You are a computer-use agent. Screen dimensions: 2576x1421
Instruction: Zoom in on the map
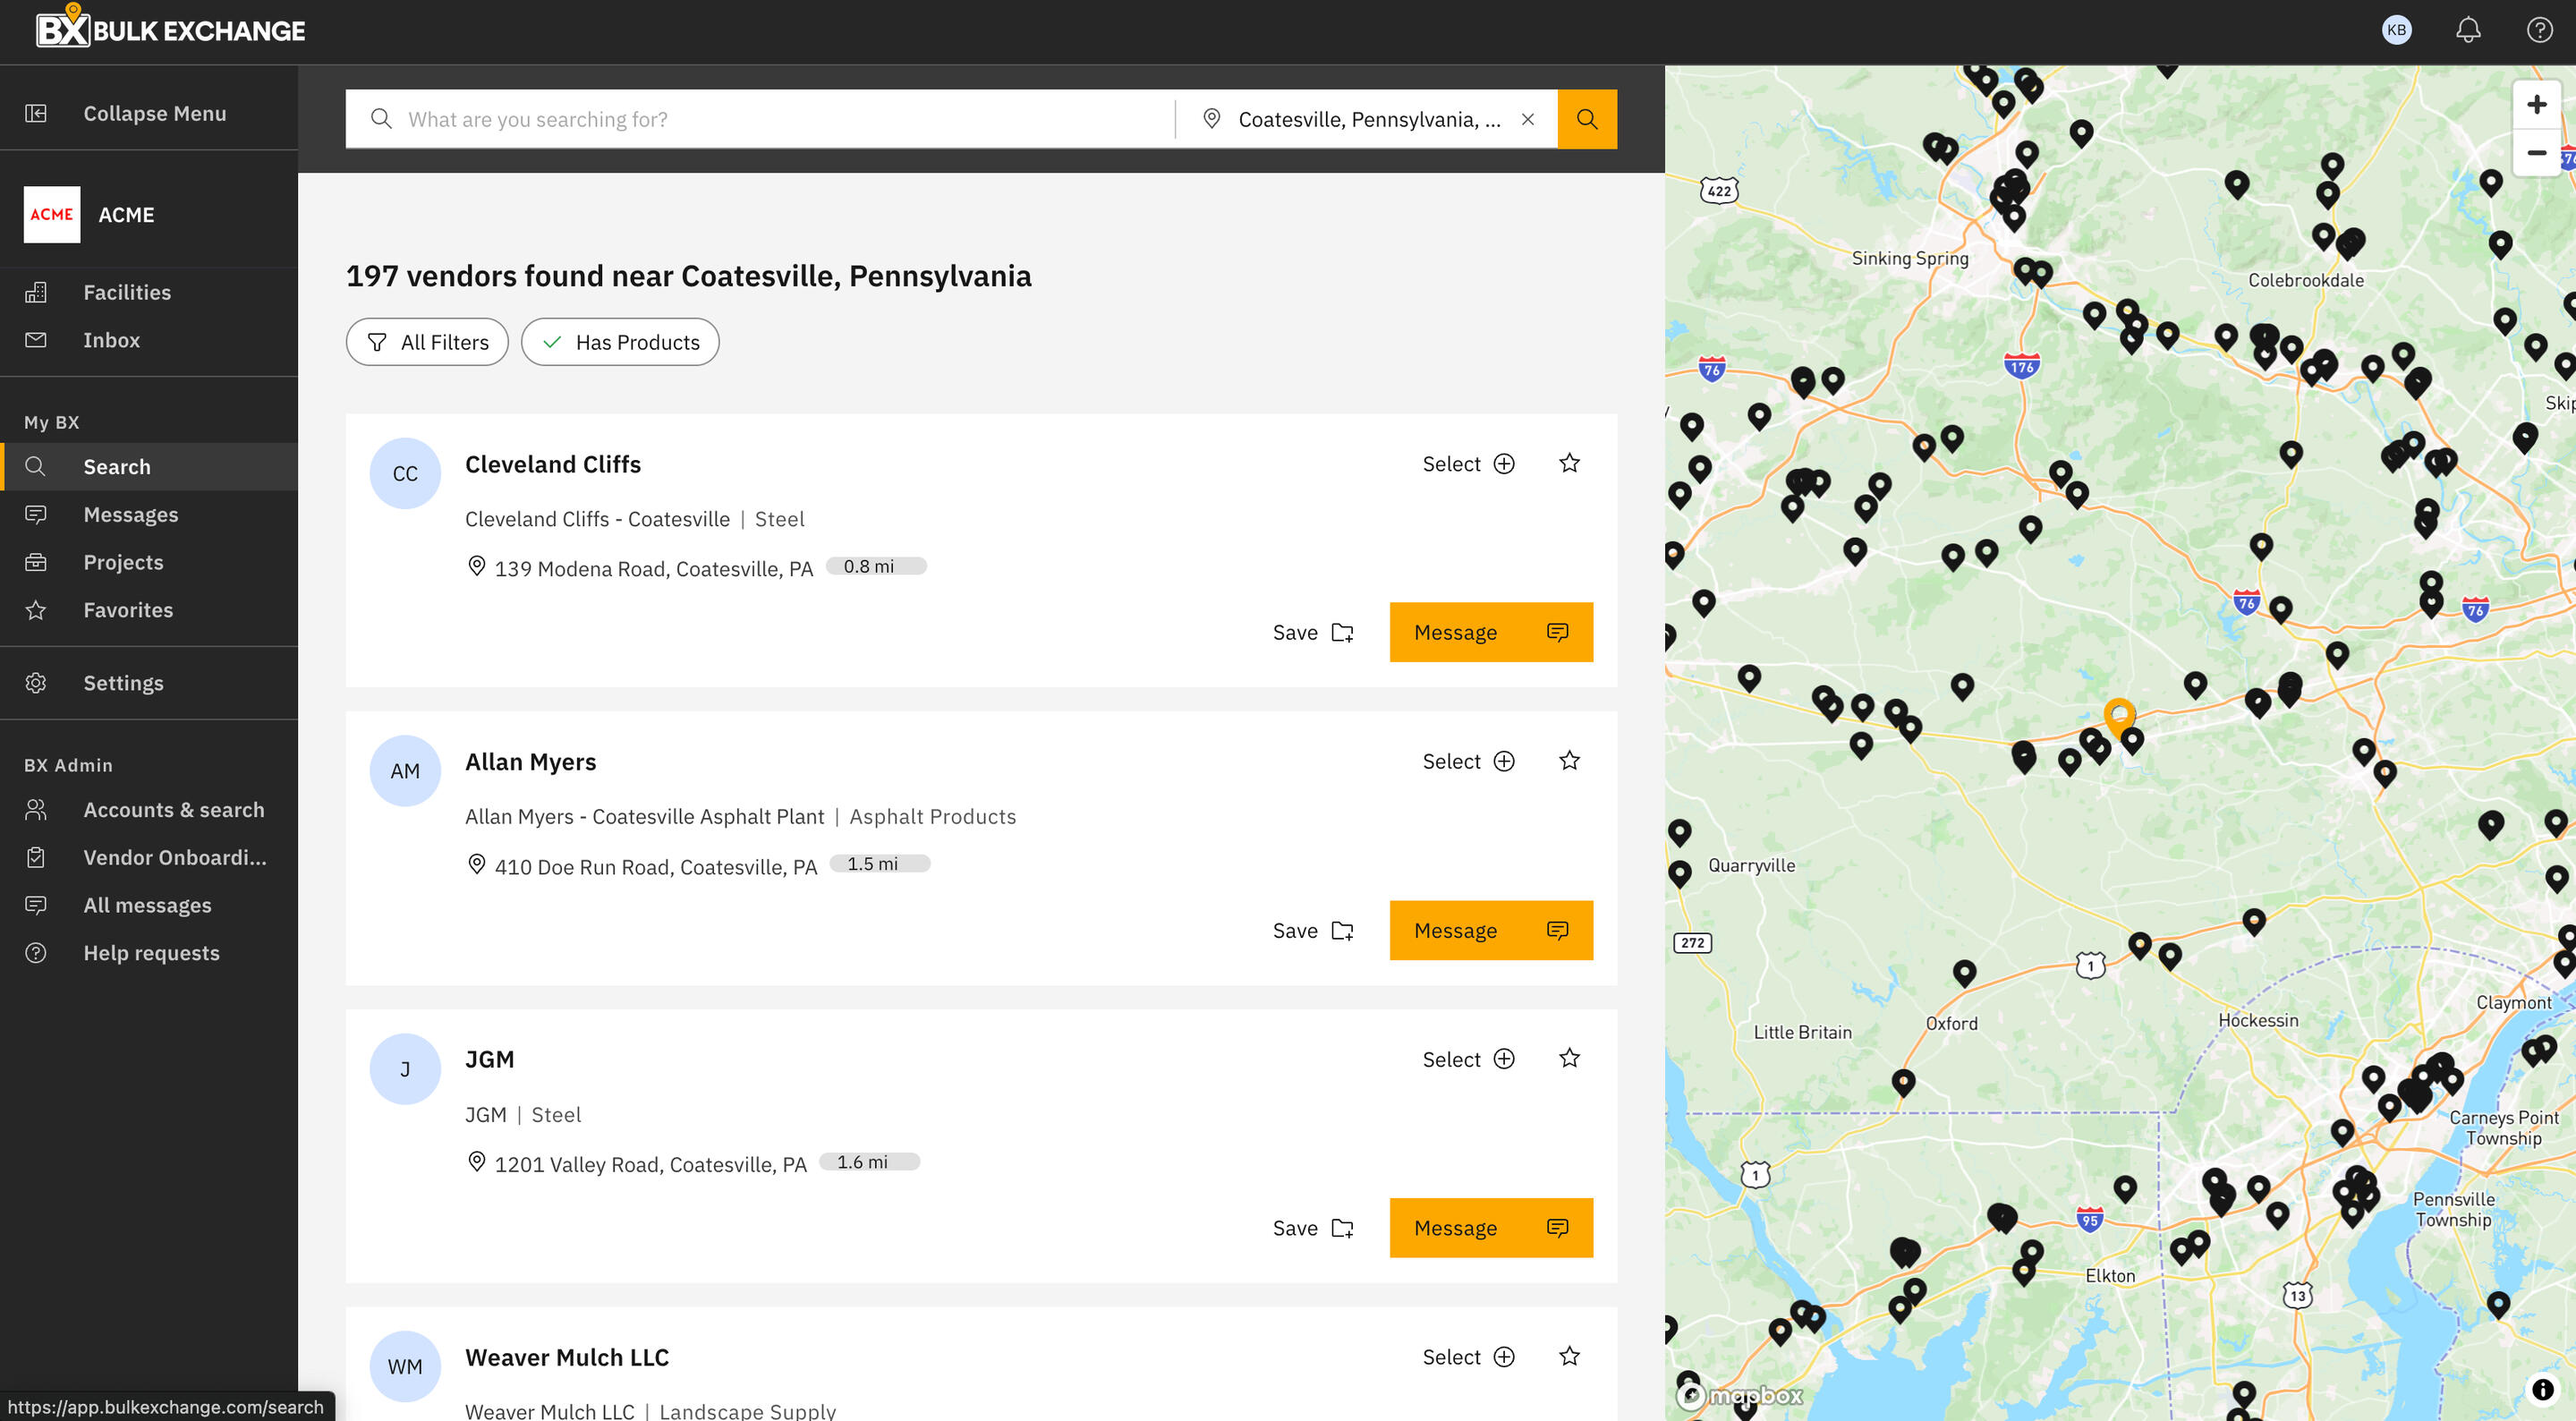tap(2536, 104)
